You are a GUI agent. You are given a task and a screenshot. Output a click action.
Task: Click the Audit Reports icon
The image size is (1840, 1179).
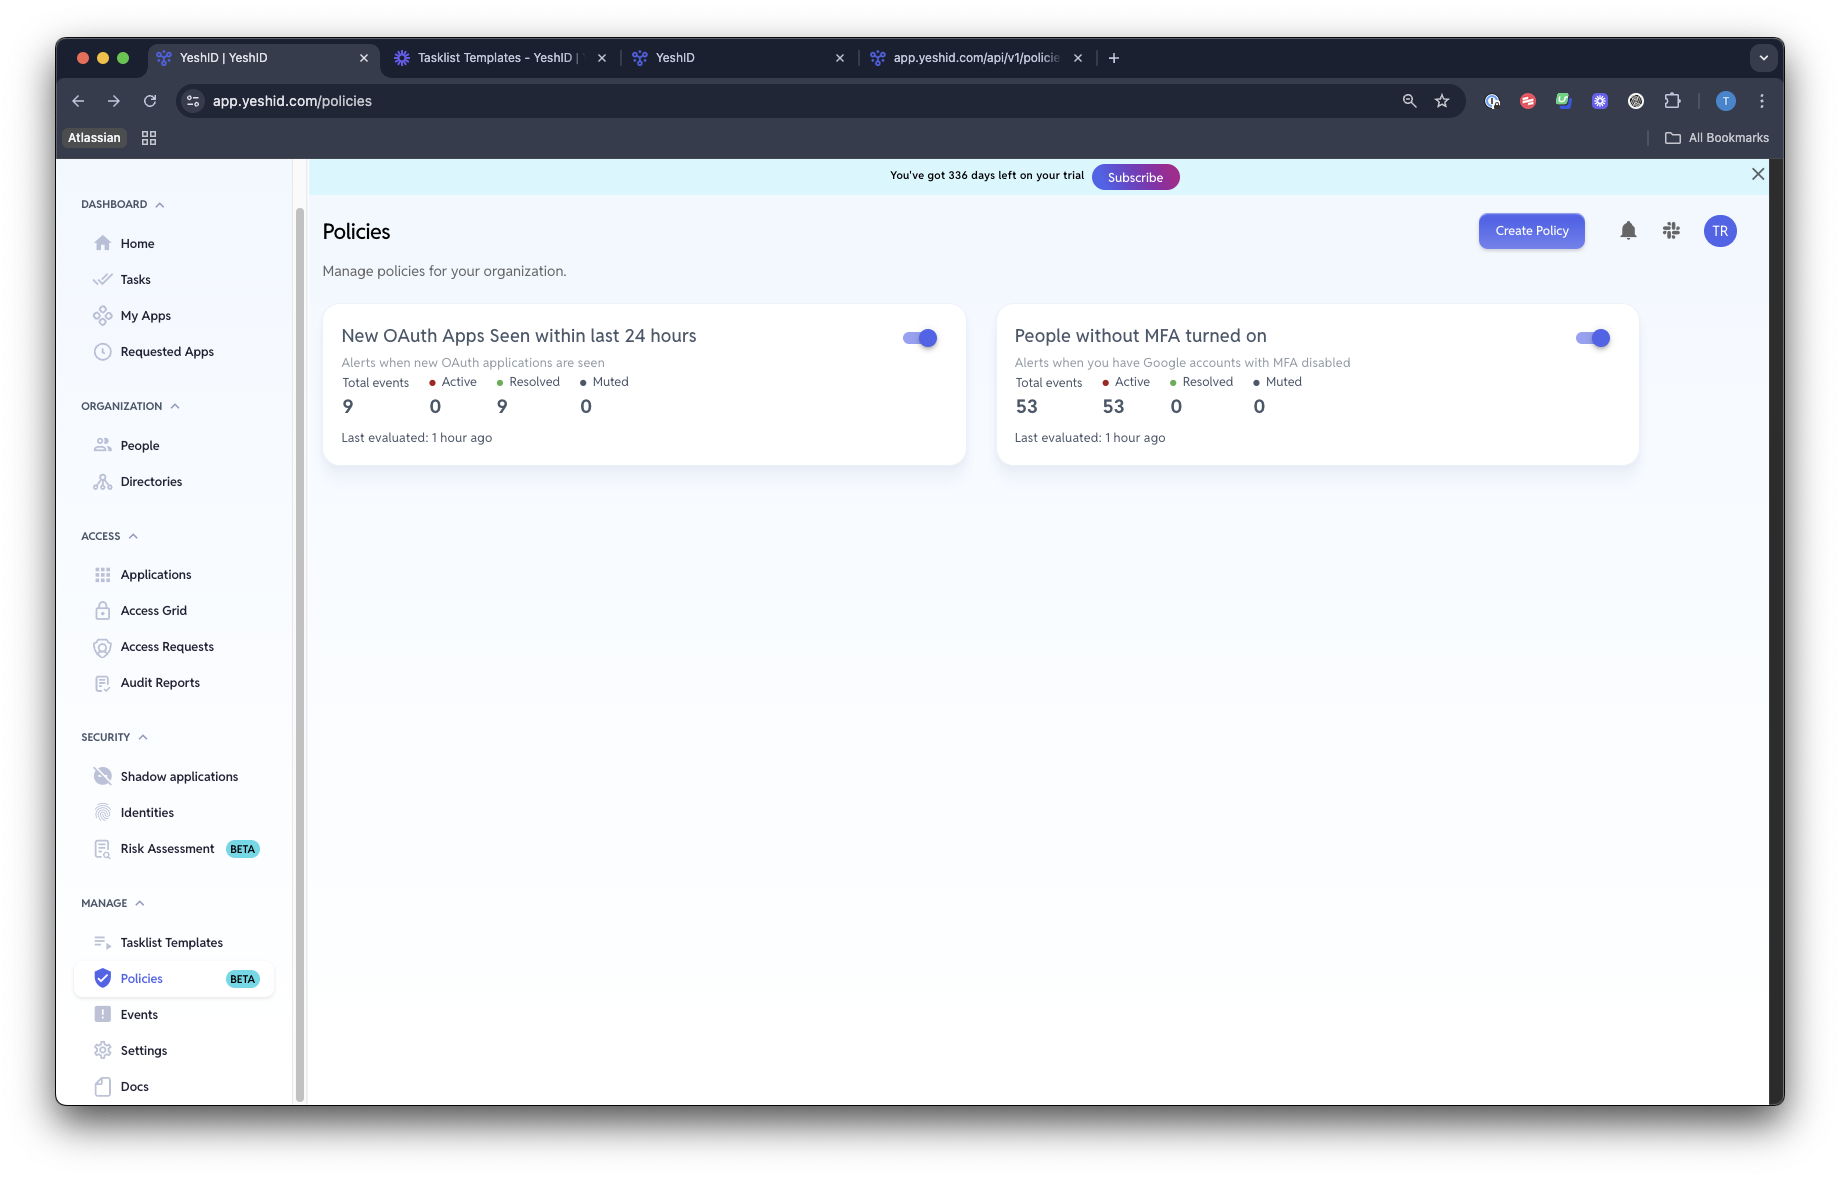102,682
